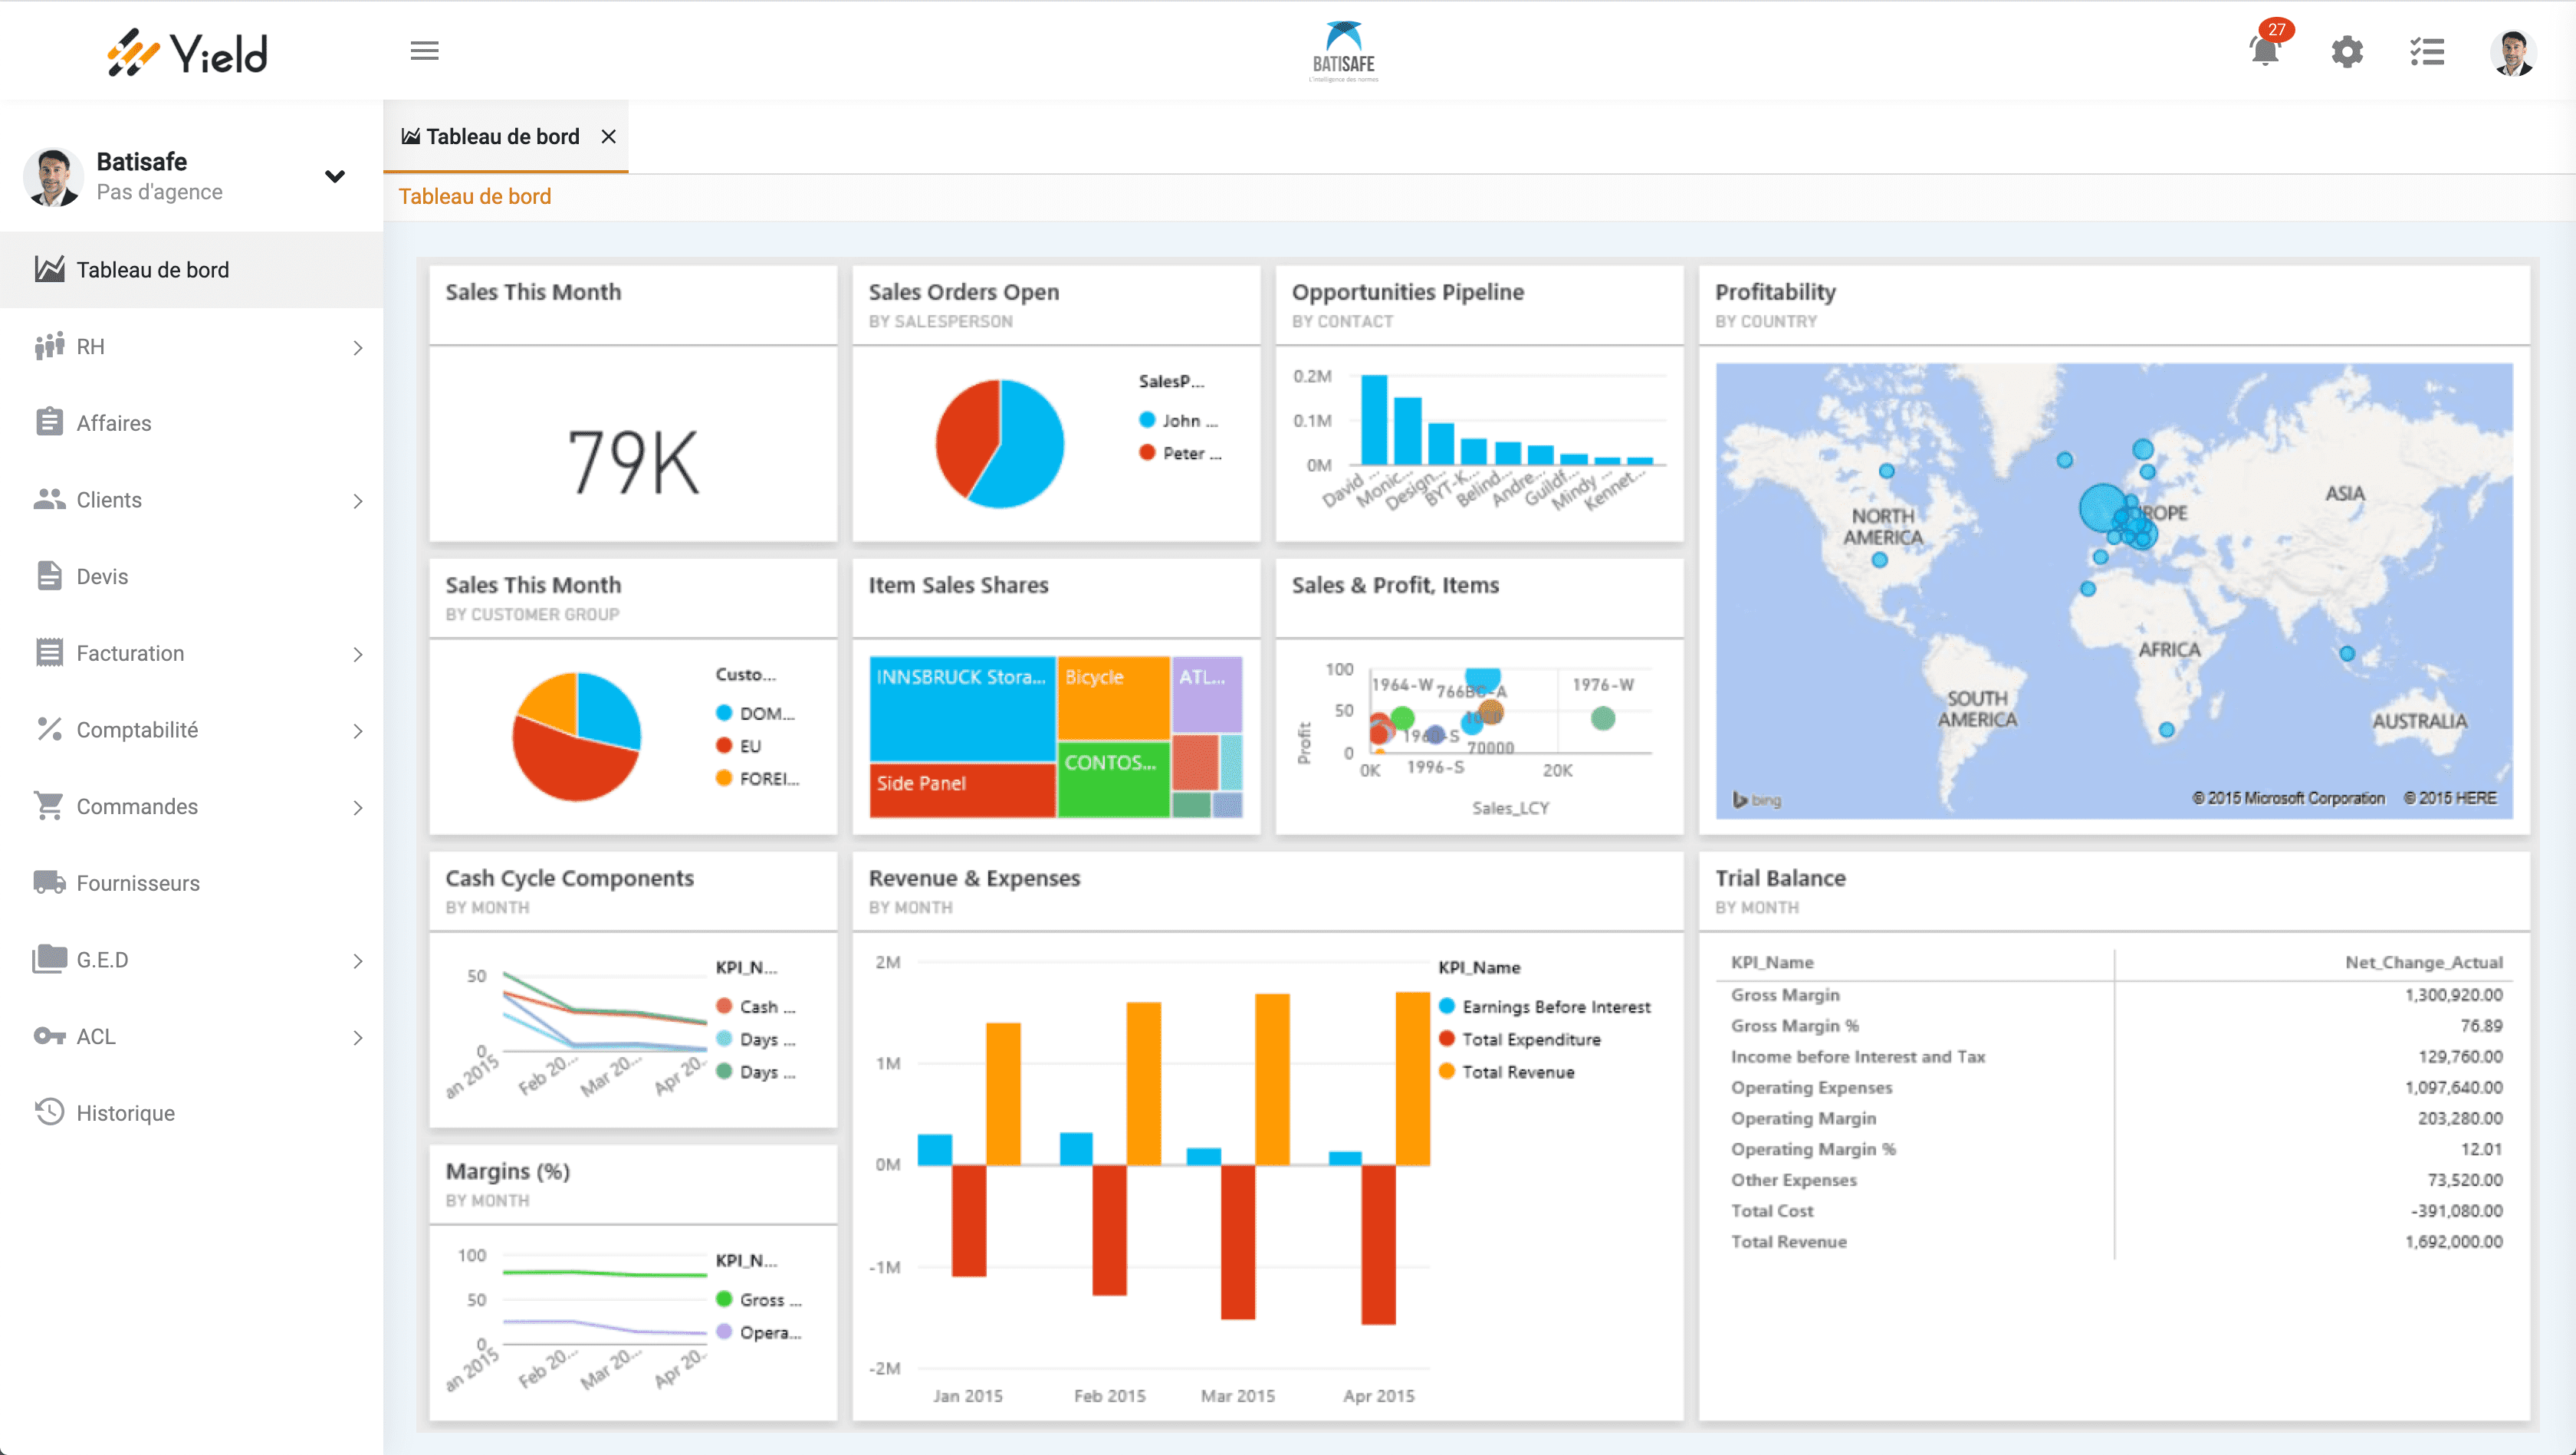Open Affaires in the sidebar
The width and height of the screenshot is (2576, 1455).
(x=191, y=422)
